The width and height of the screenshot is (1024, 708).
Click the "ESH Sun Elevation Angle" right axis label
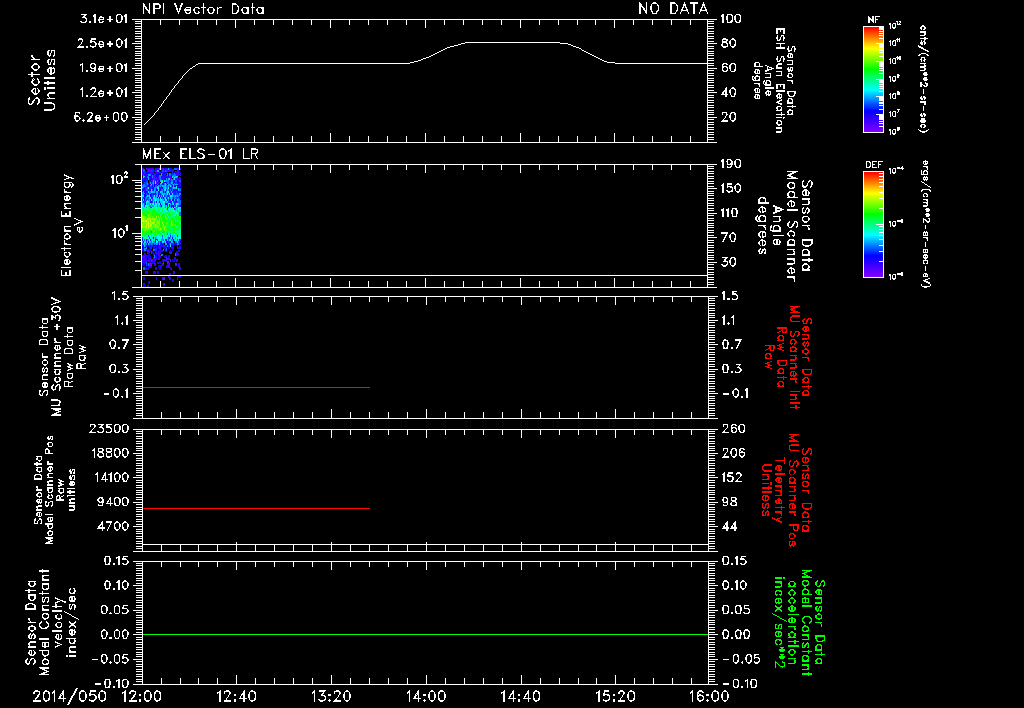[774, 80]
